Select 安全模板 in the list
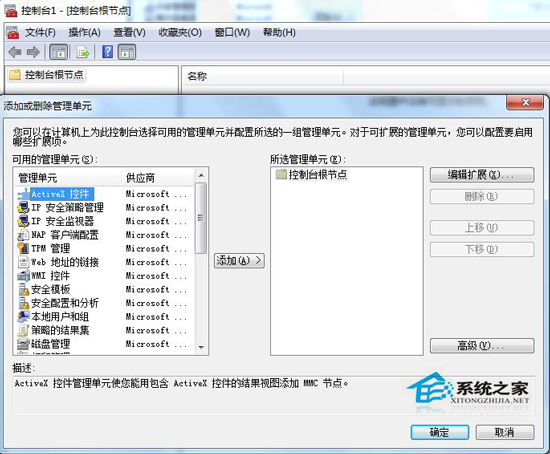Screen dimensions: 550x454 point(51,290)
